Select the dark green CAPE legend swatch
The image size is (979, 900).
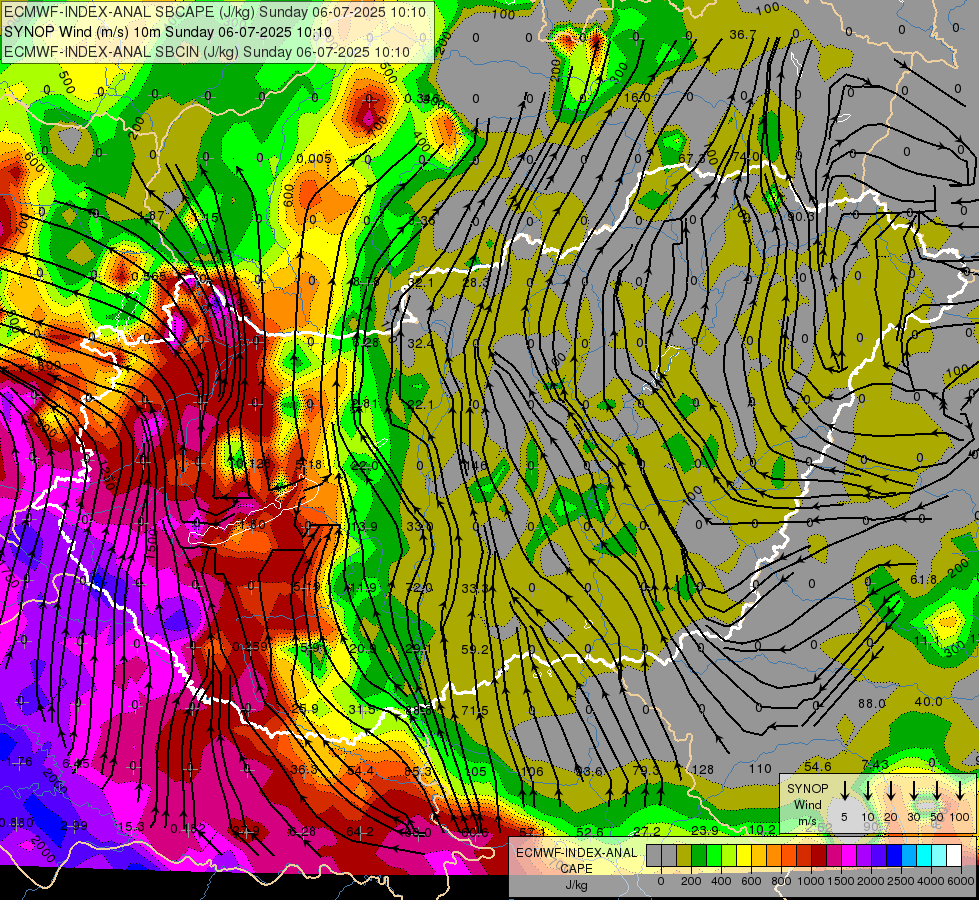699,855
